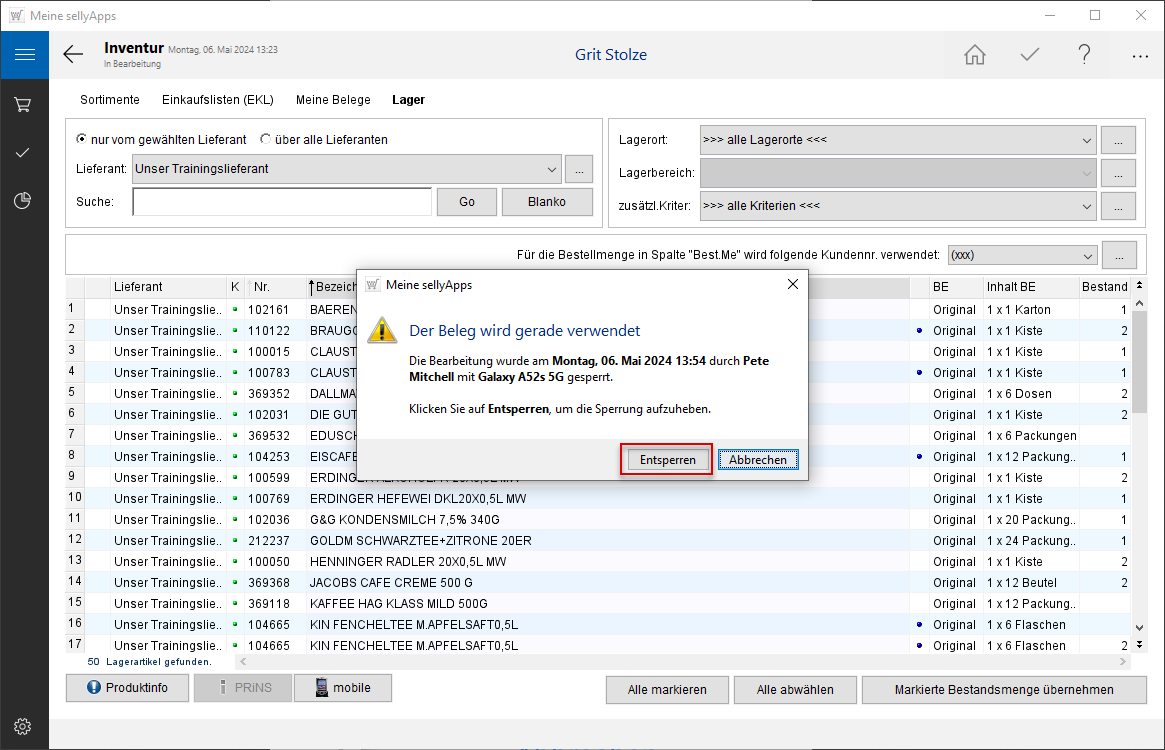Select 'nur vom gewählten Lieferant' radio
This screenshot has height=750, width=1165.
(x=82, y=140)
